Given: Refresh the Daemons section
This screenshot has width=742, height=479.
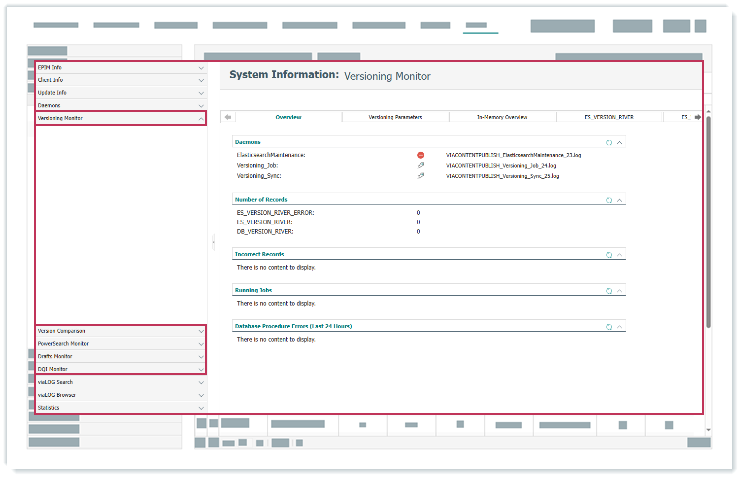Looking at the screenshot, I should [x=609, y=143].
